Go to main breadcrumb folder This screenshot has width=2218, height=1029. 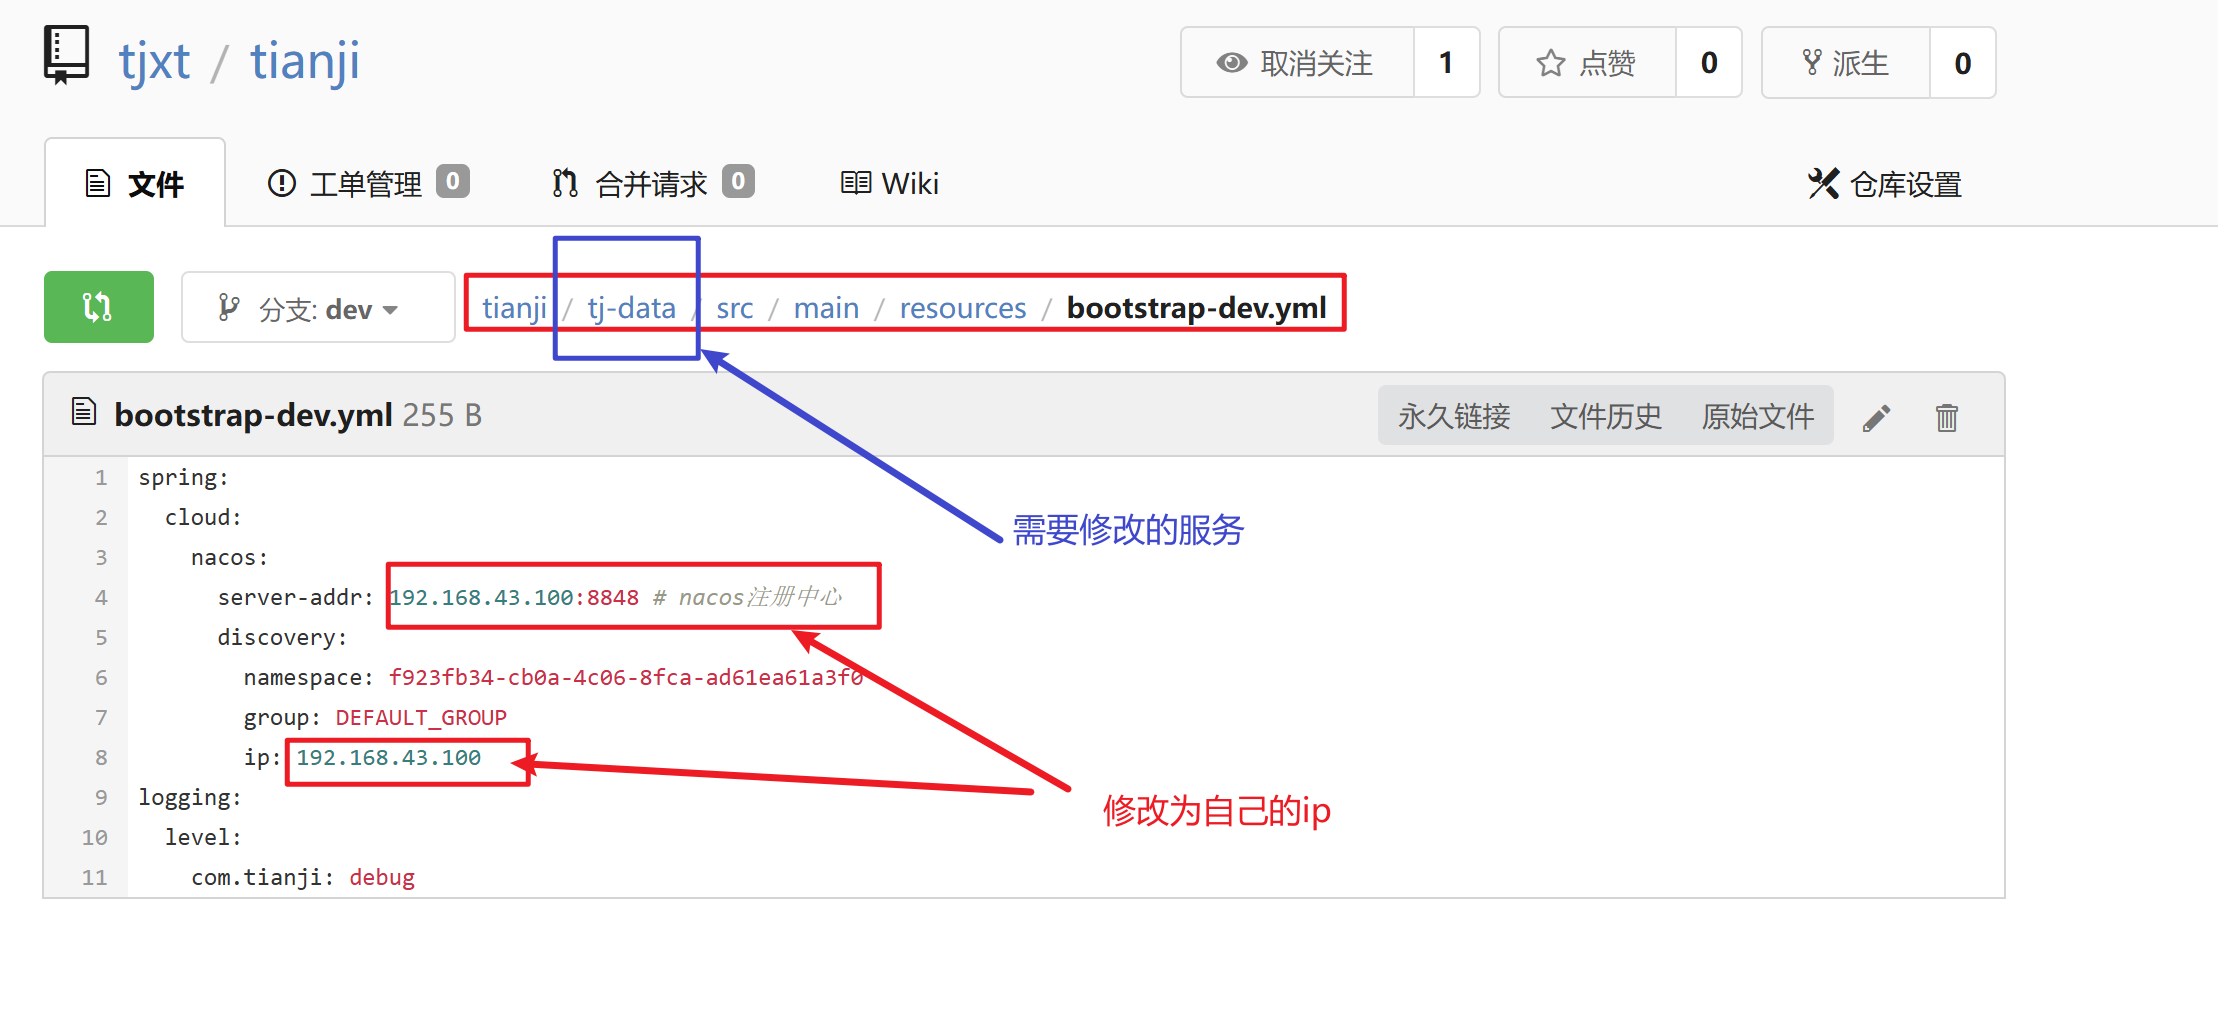pos(826,308)
